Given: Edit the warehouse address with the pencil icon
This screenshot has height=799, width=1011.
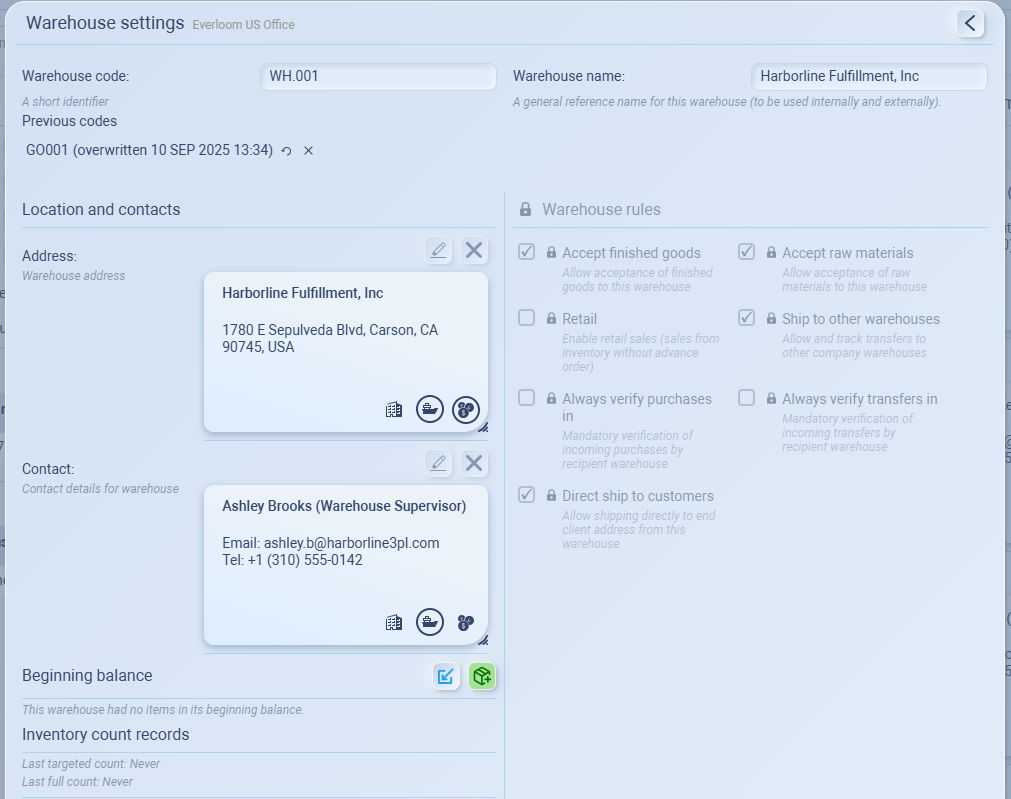Looking at the screenshot, I should [x=438, y=250].
